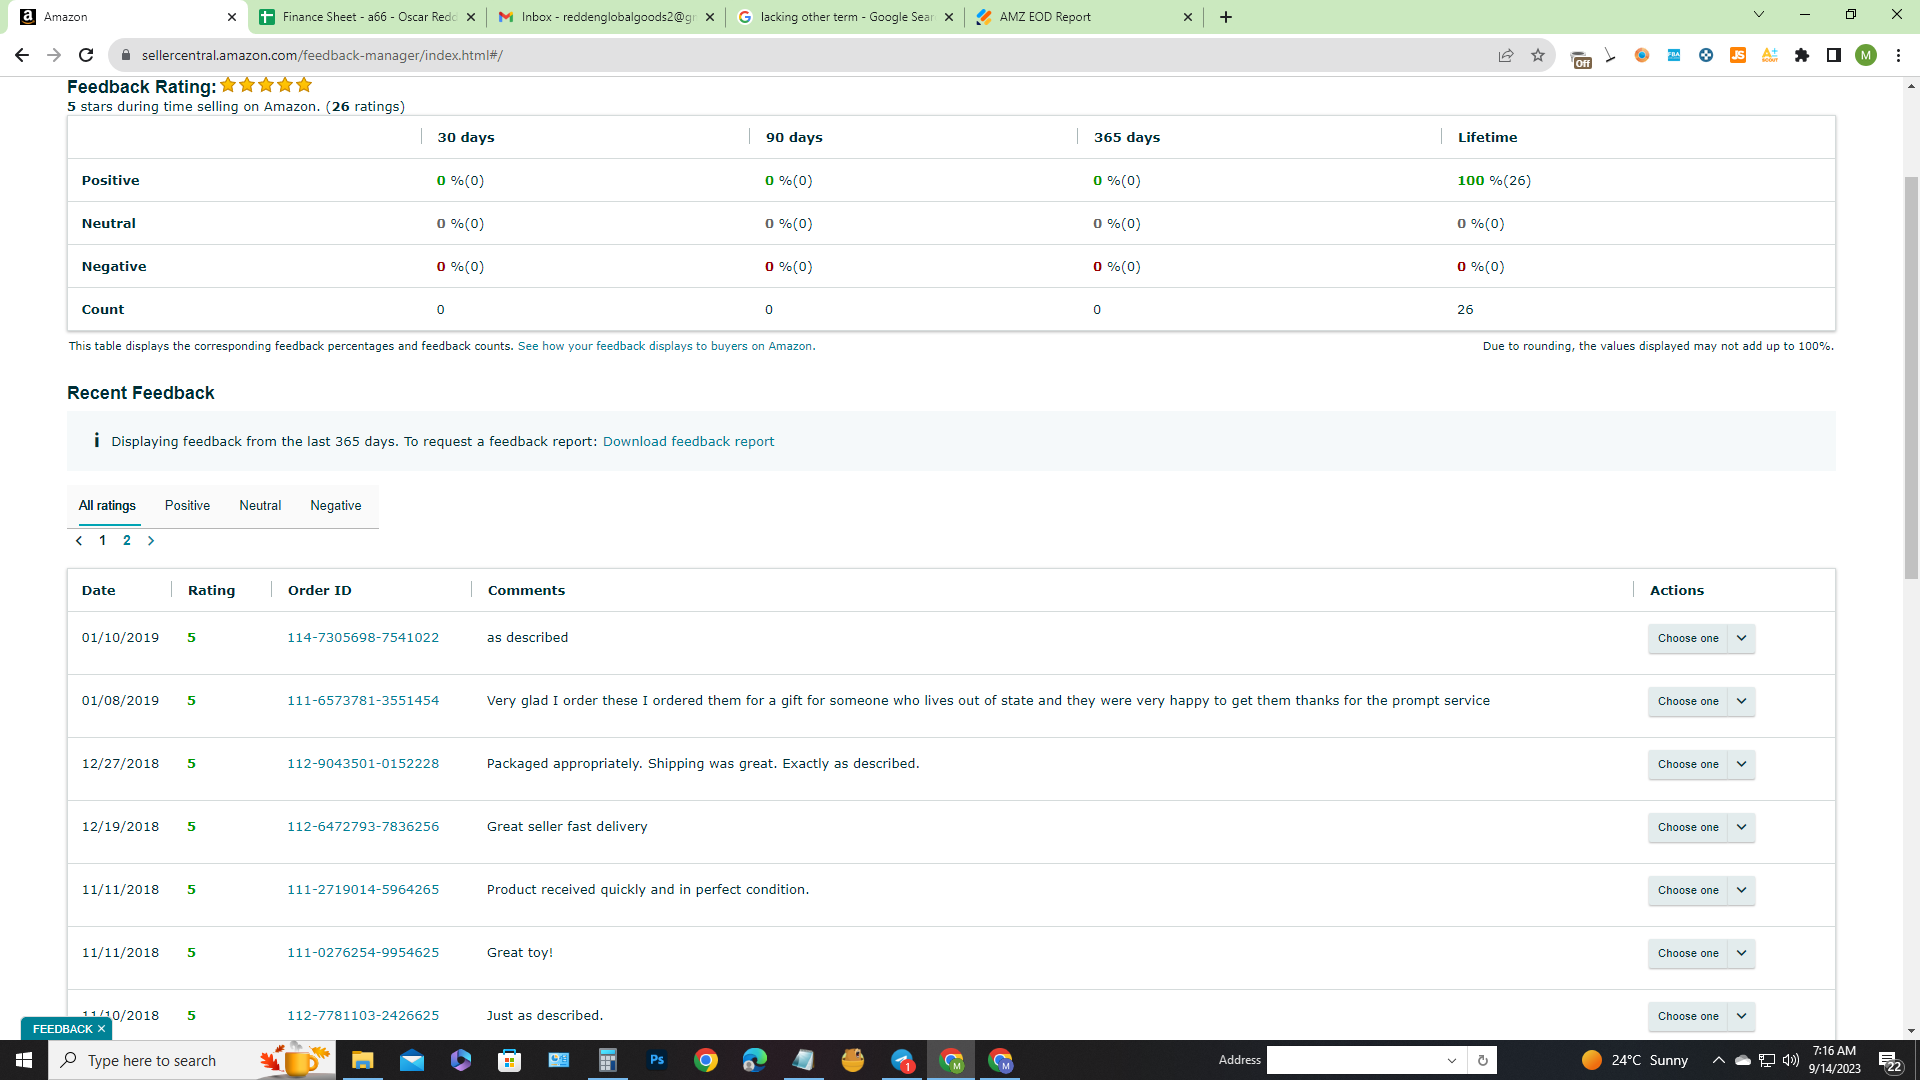Image resolution: width=1920 pixels, height=1080 pixels.
Task: Open weather widget 24°C Sunny
Action: click(1635, 1060)
